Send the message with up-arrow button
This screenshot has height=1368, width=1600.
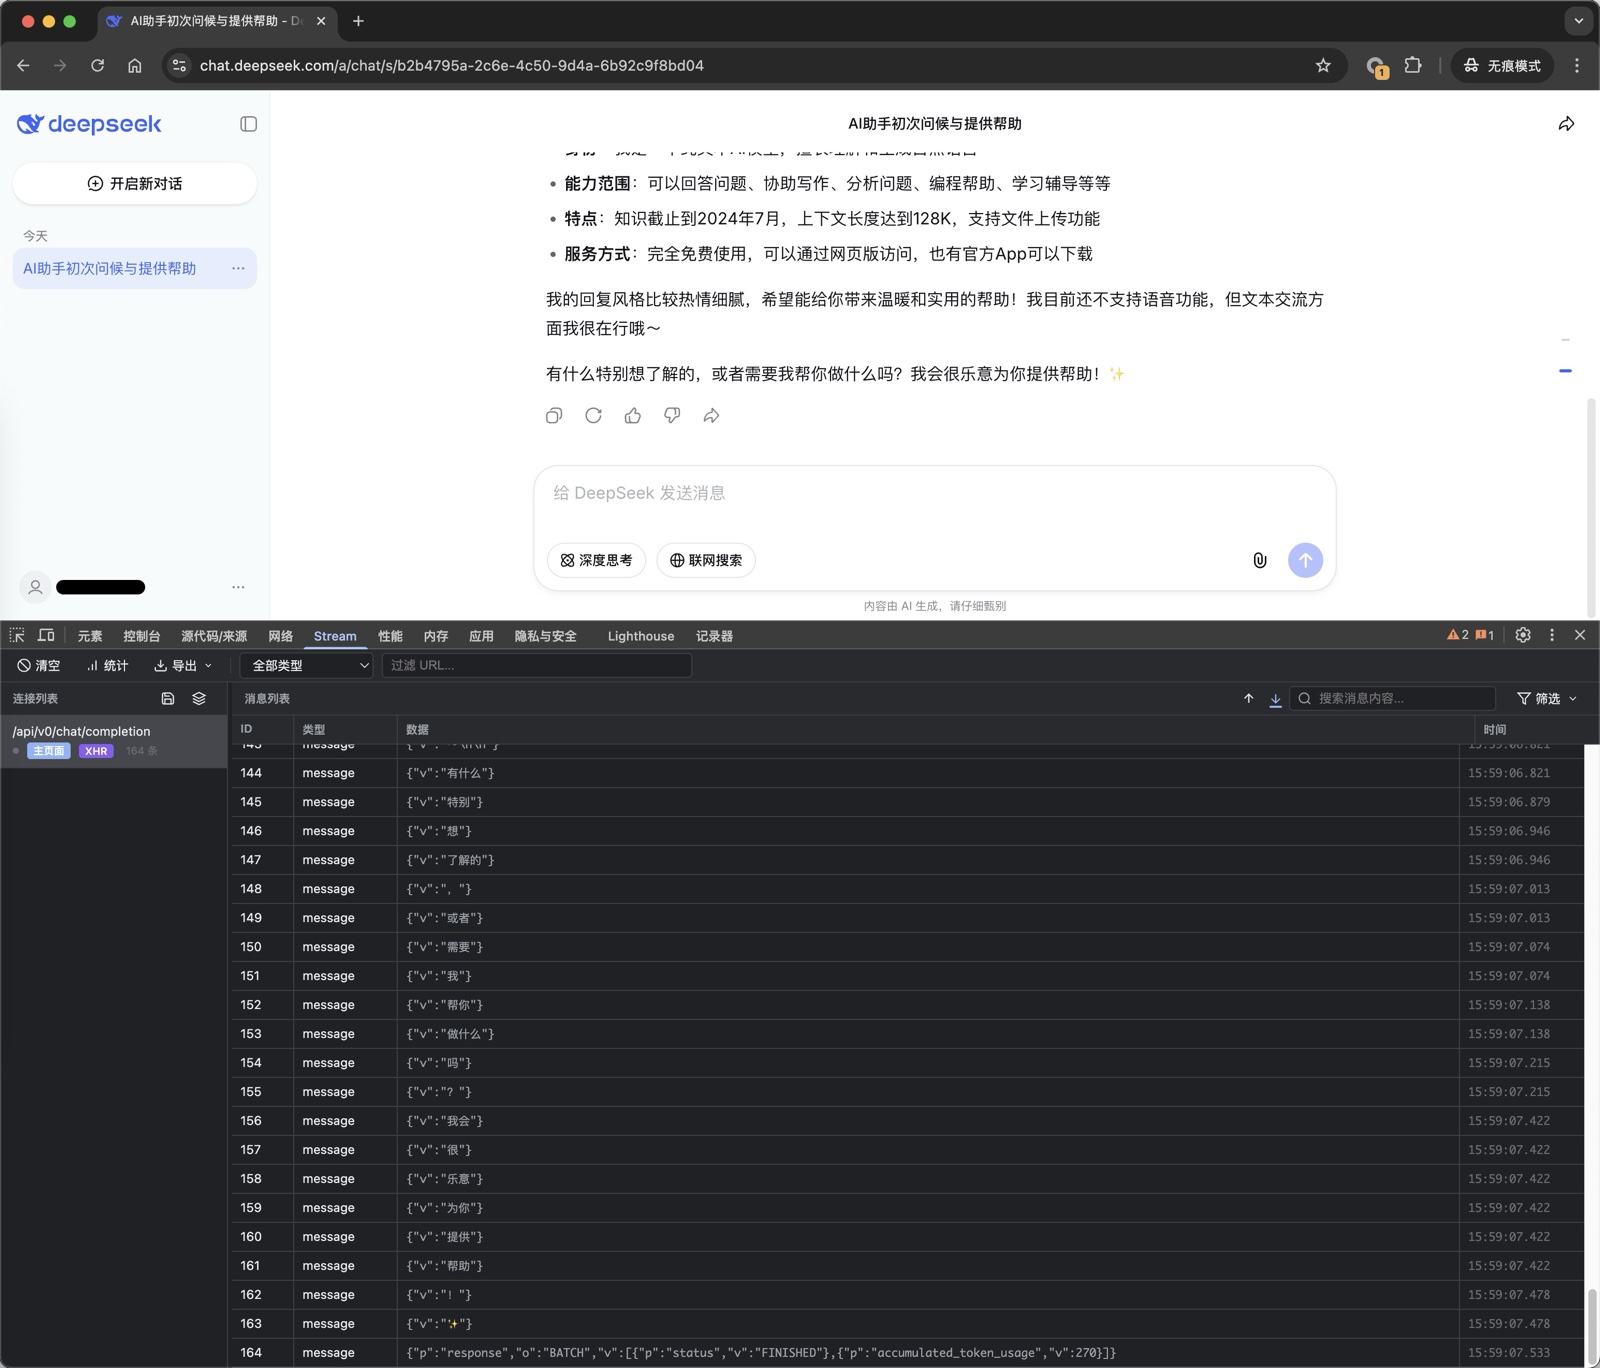coord(1305,560)
